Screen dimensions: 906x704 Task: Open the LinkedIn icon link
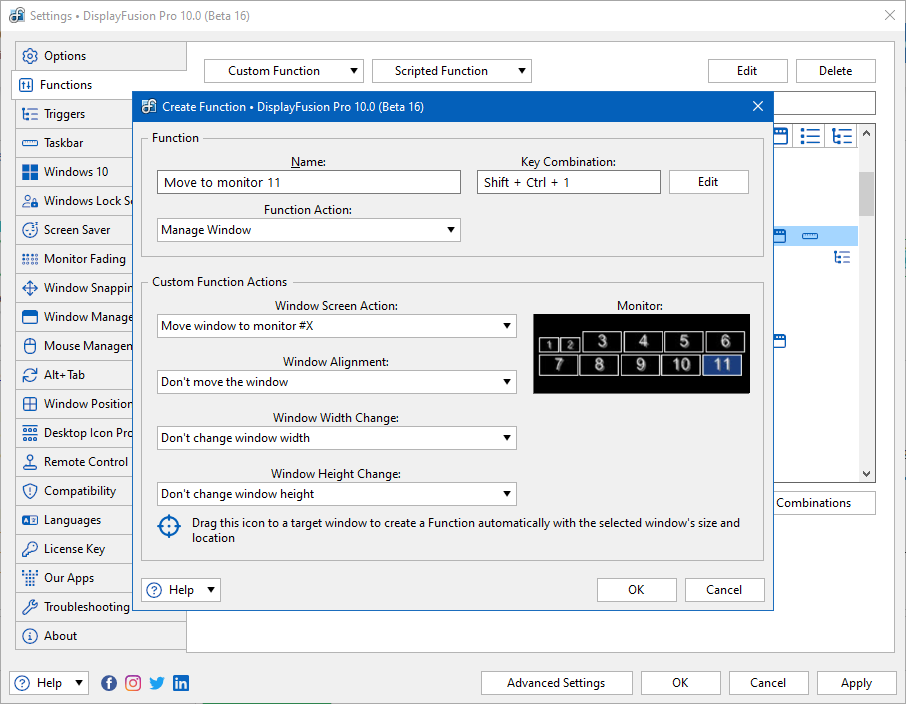tap(181, 683)
